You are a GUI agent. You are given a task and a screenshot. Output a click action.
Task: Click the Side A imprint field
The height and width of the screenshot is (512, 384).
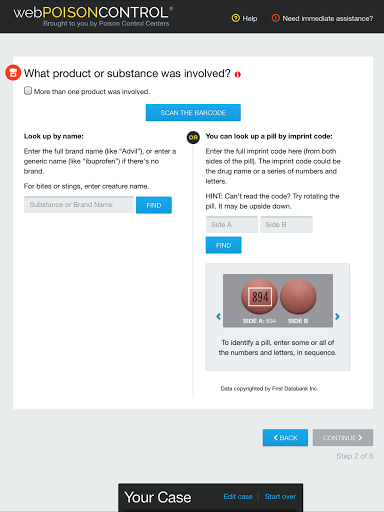click(x=232, y=224)
